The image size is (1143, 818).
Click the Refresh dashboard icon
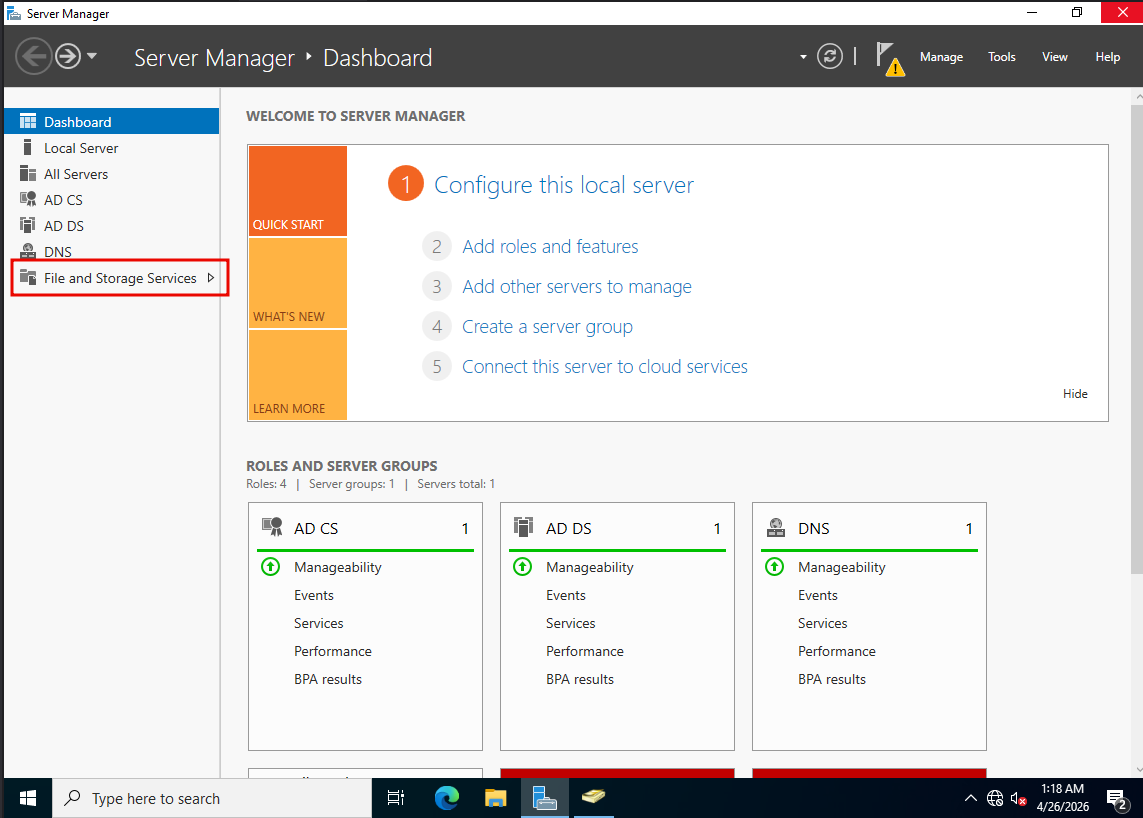(830, 56)
